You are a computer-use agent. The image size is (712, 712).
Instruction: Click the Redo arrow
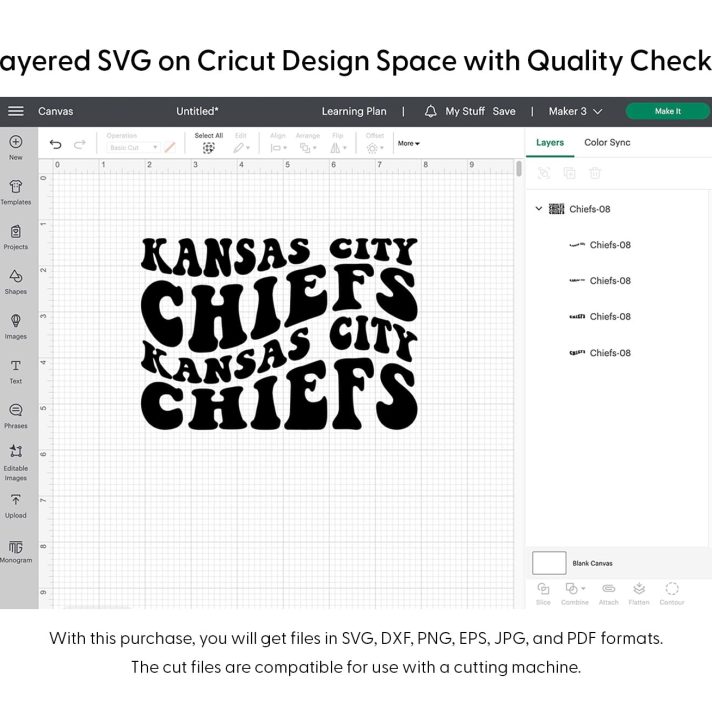[80, 144]
